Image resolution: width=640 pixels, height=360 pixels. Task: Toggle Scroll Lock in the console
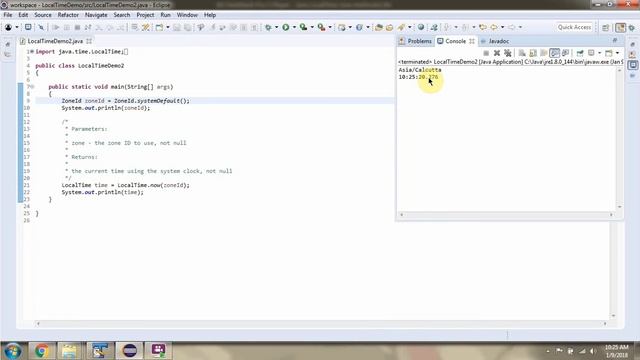533,53
